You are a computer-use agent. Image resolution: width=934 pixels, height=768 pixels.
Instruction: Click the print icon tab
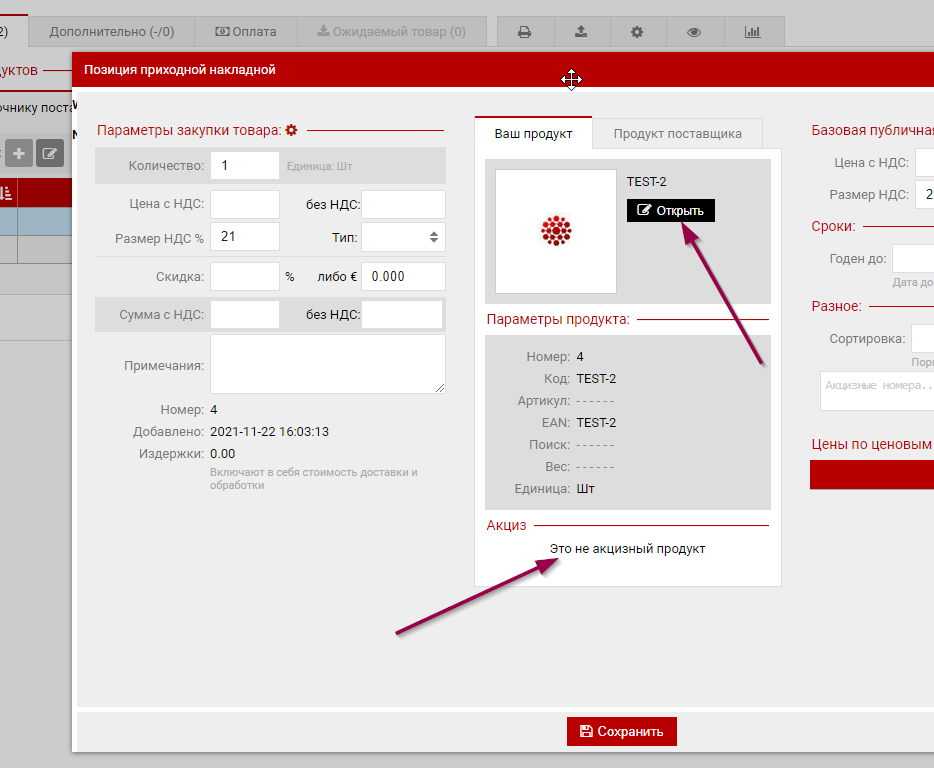[524, 32]
